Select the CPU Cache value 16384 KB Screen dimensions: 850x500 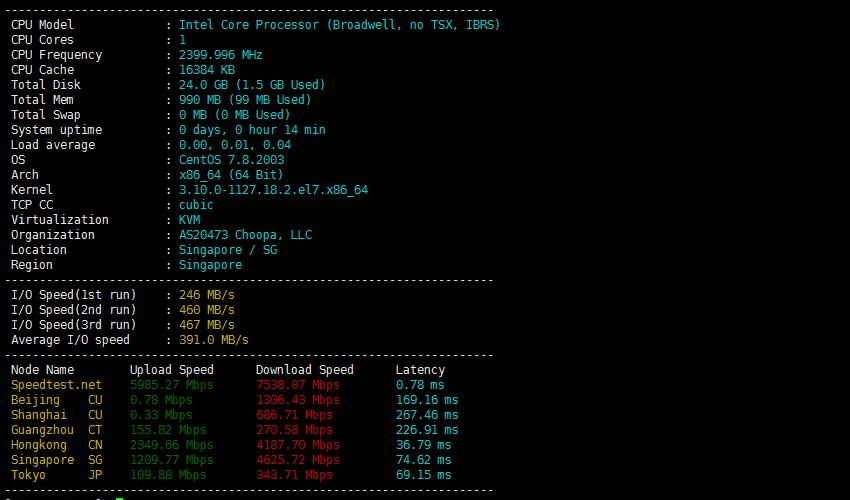pyautogui.click(x=207, y=70)
